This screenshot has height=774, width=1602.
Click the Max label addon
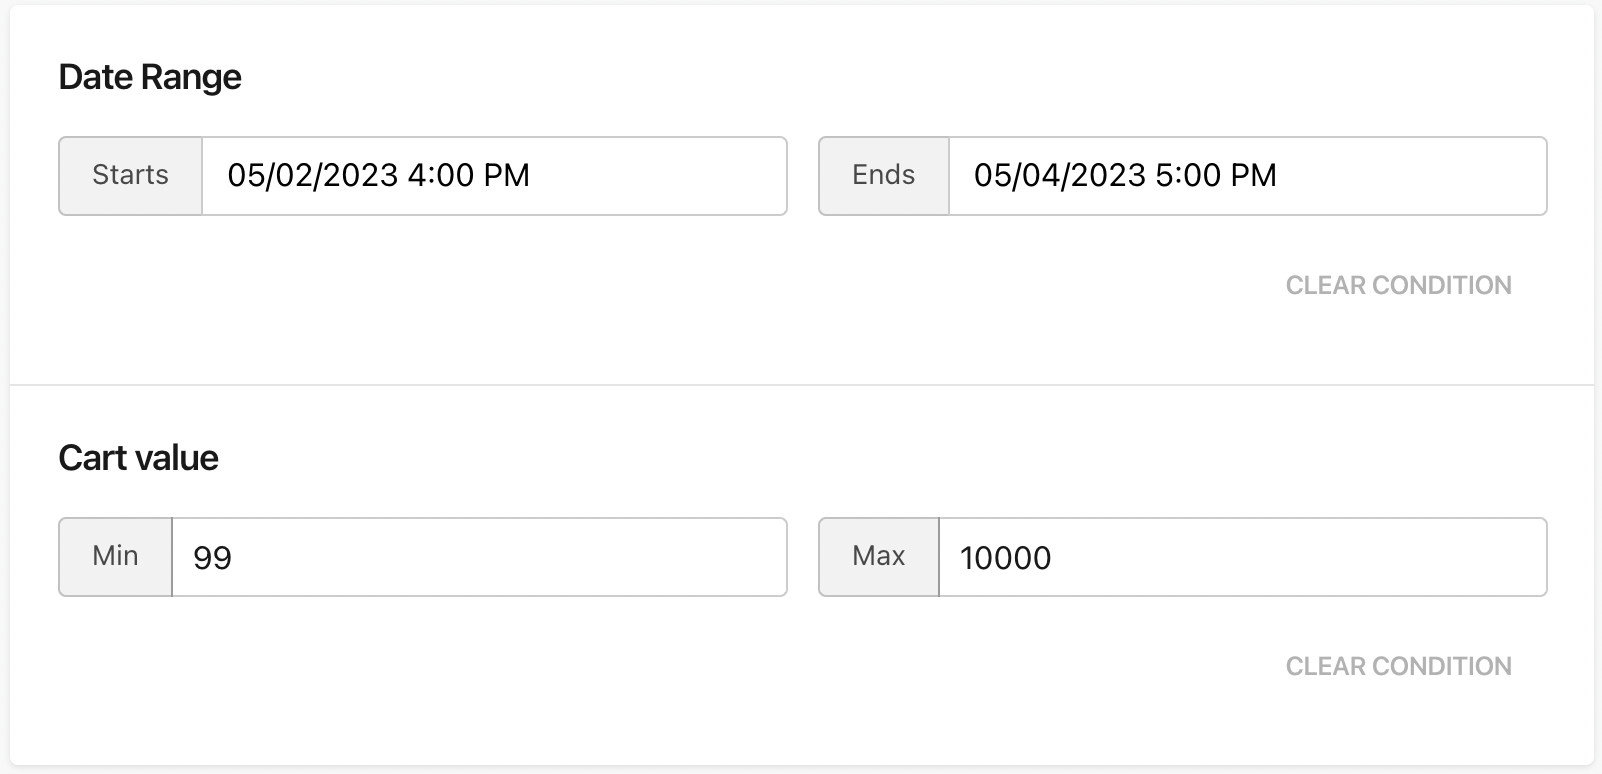click(879, 557)
